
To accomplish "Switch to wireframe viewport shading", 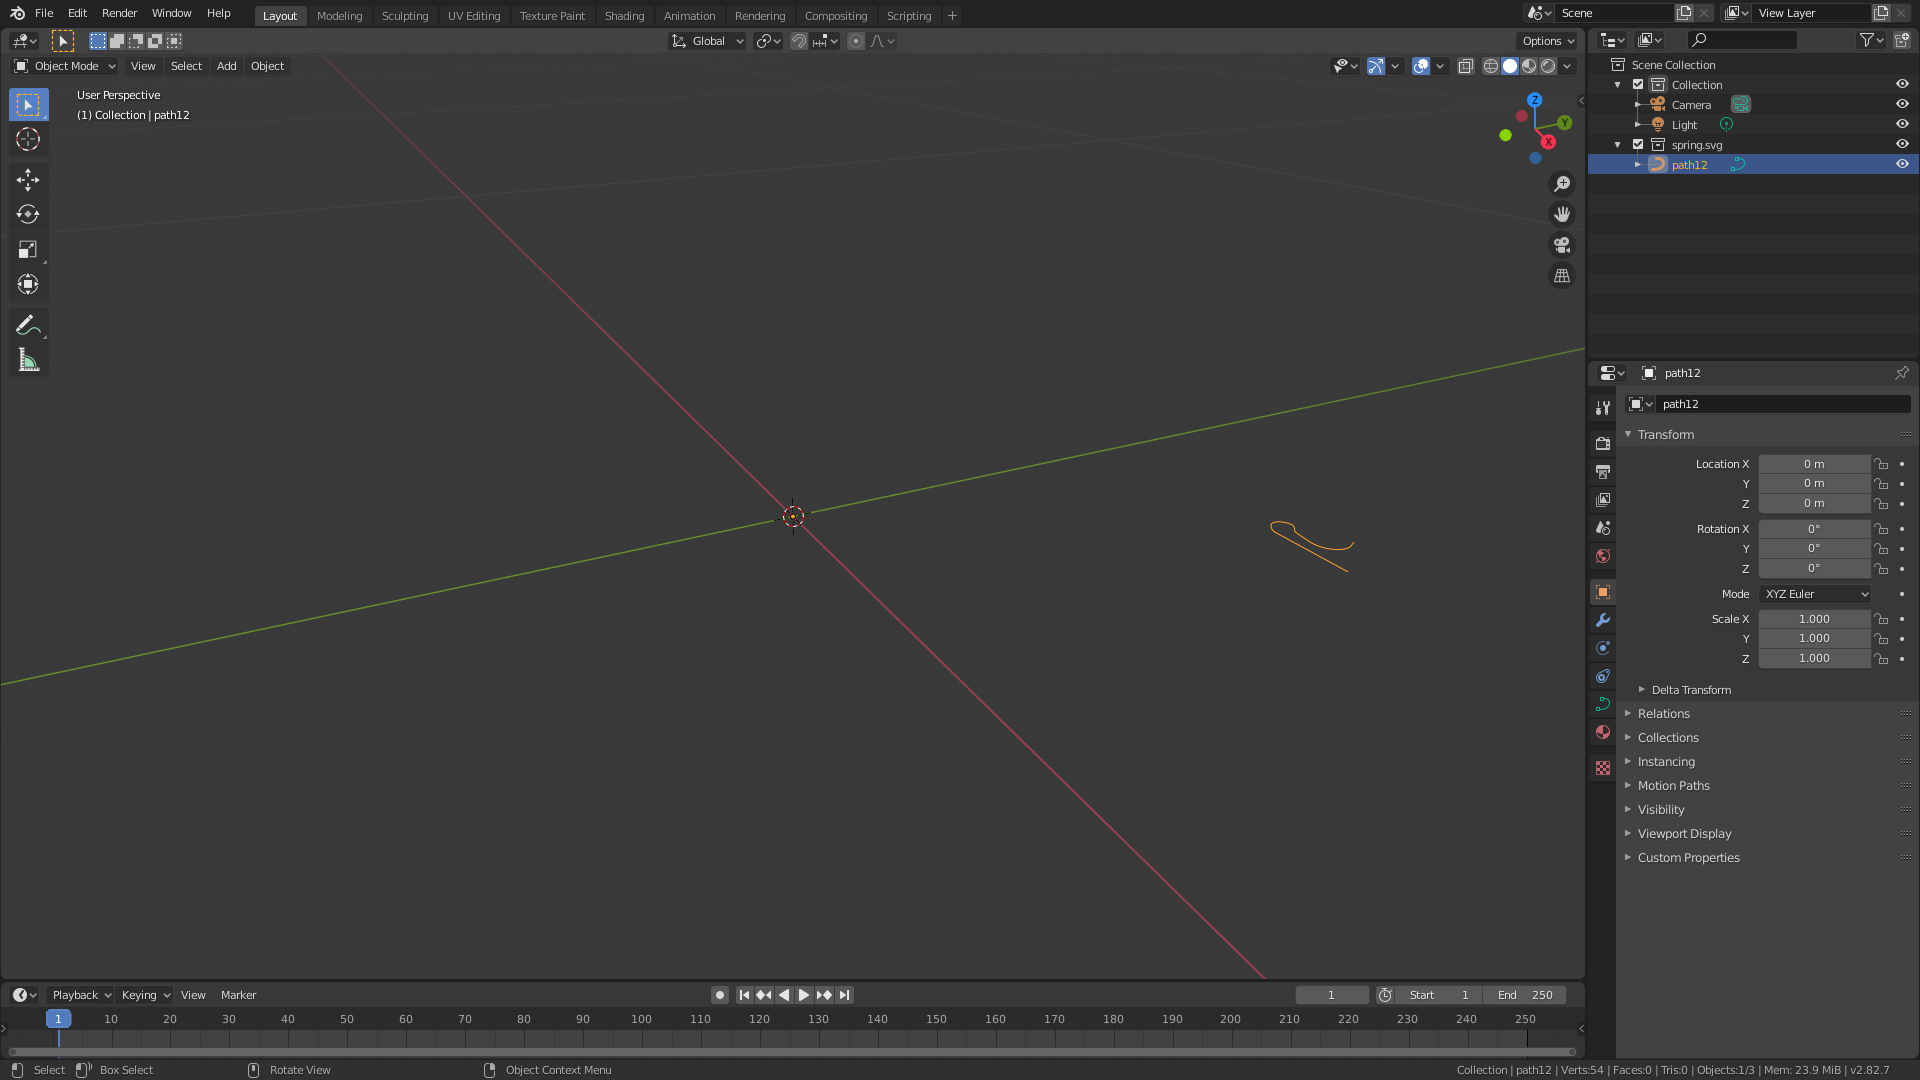I will pos(1491,66).
